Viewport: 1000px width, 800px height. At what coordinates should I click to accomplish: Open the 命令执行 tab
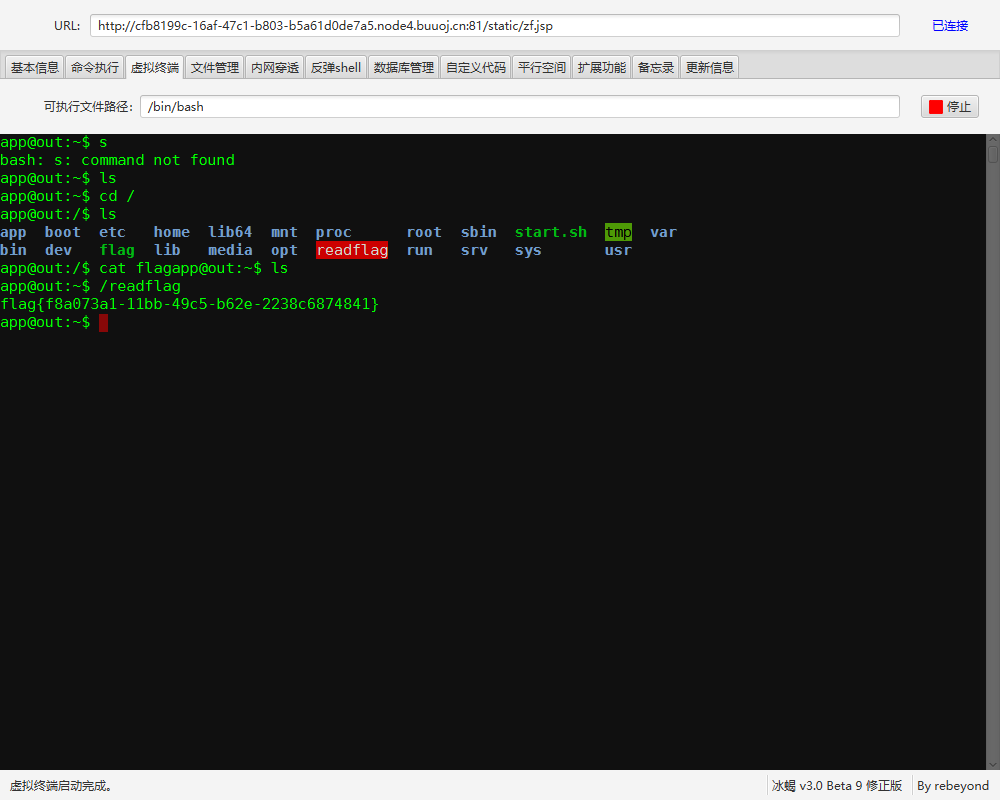pos(94,67)
